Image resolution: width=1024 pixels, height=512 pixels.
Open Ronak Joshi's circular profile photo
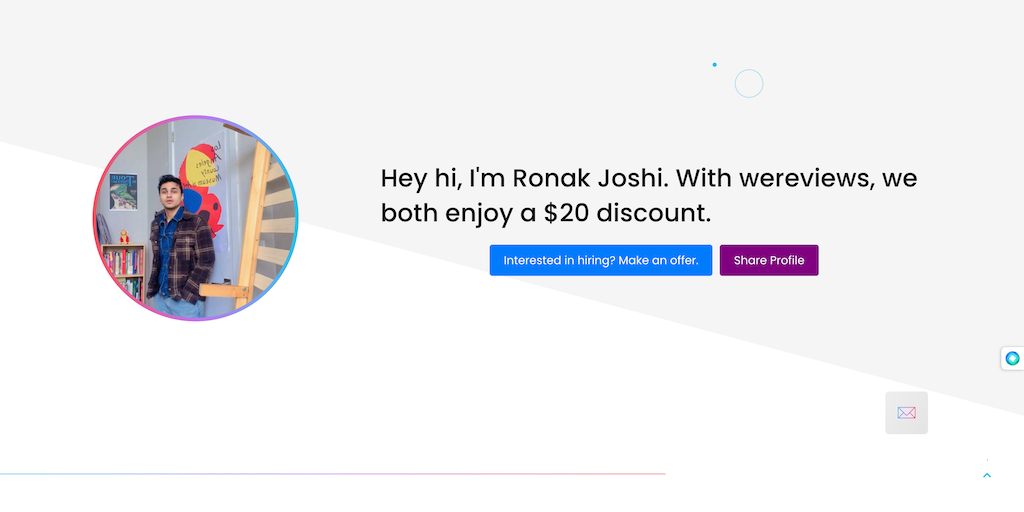(196, 218)
